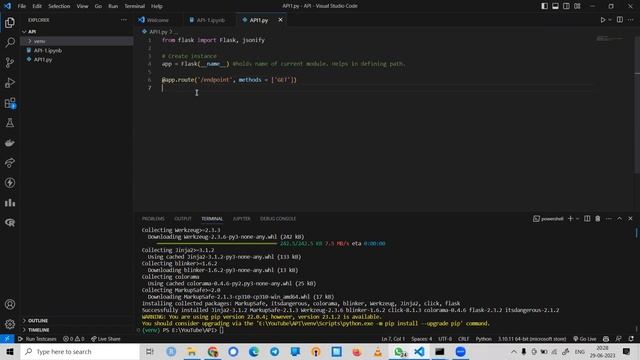Image resolution: width=640 pixels, height=360 pixels.
Task: Add a new terminal with plus icon
Action: click(570, 219)
